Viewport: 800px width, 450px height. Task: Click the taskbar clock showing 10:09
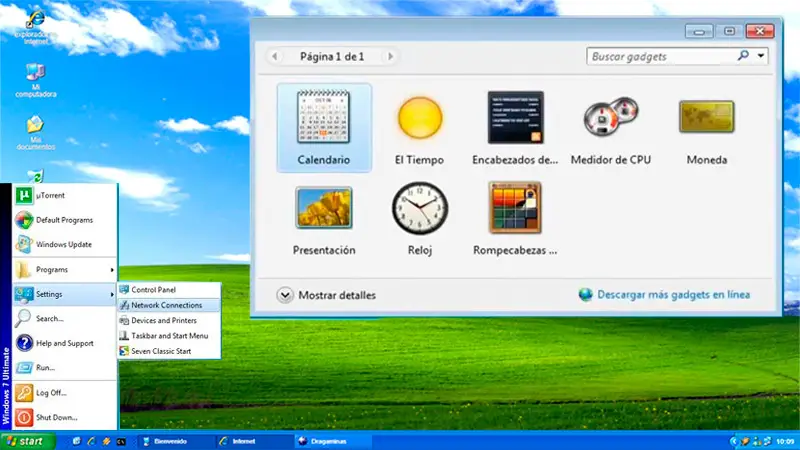(x=785, y=441)
